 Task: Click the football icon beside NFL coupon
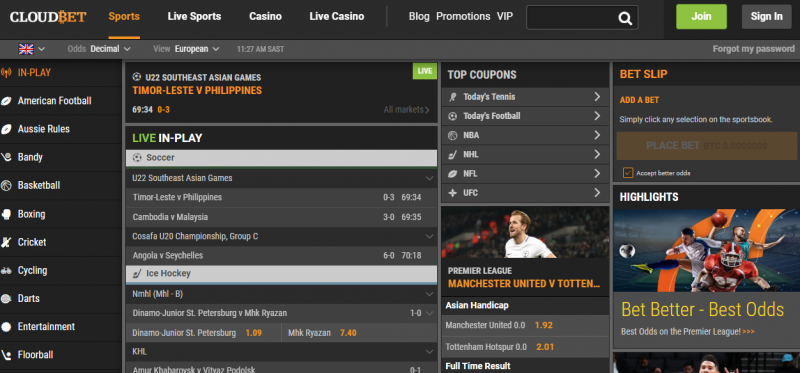pos(453,174)
